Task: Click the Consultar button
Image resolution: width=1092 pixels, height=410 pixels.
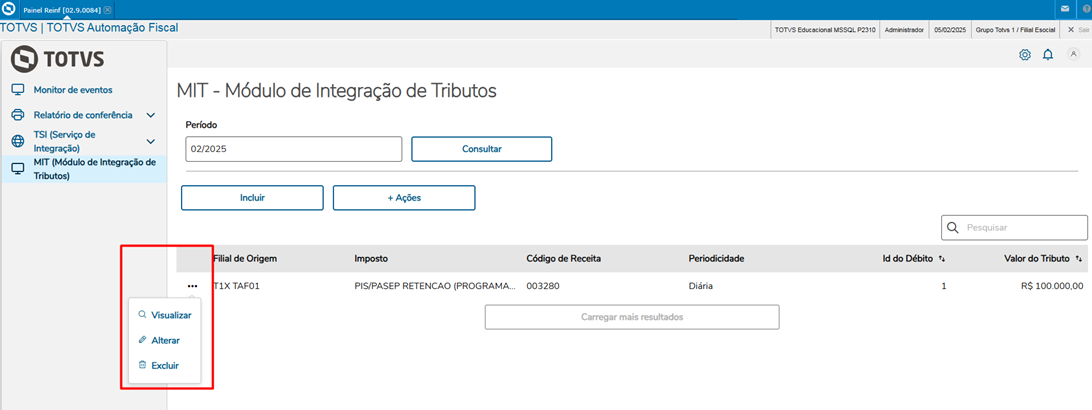Action: pyautogui.click(x=482, y=149)
